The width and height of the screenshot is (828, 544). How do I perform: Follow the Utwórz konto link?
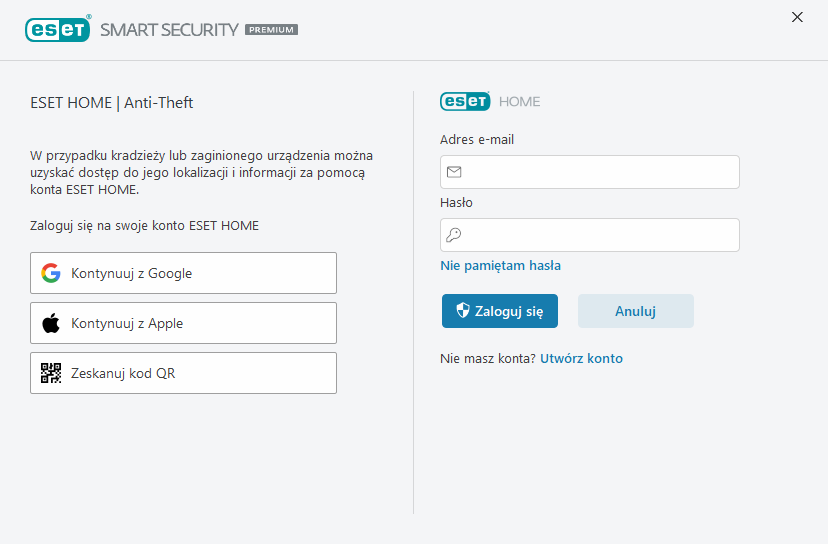581,358
